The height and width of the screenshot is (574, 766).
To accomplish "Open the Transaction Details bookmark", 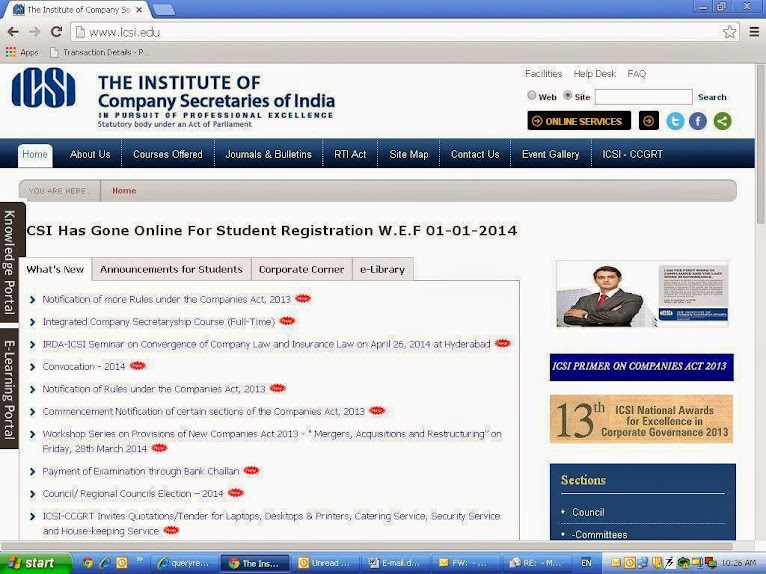I will 100,52.
